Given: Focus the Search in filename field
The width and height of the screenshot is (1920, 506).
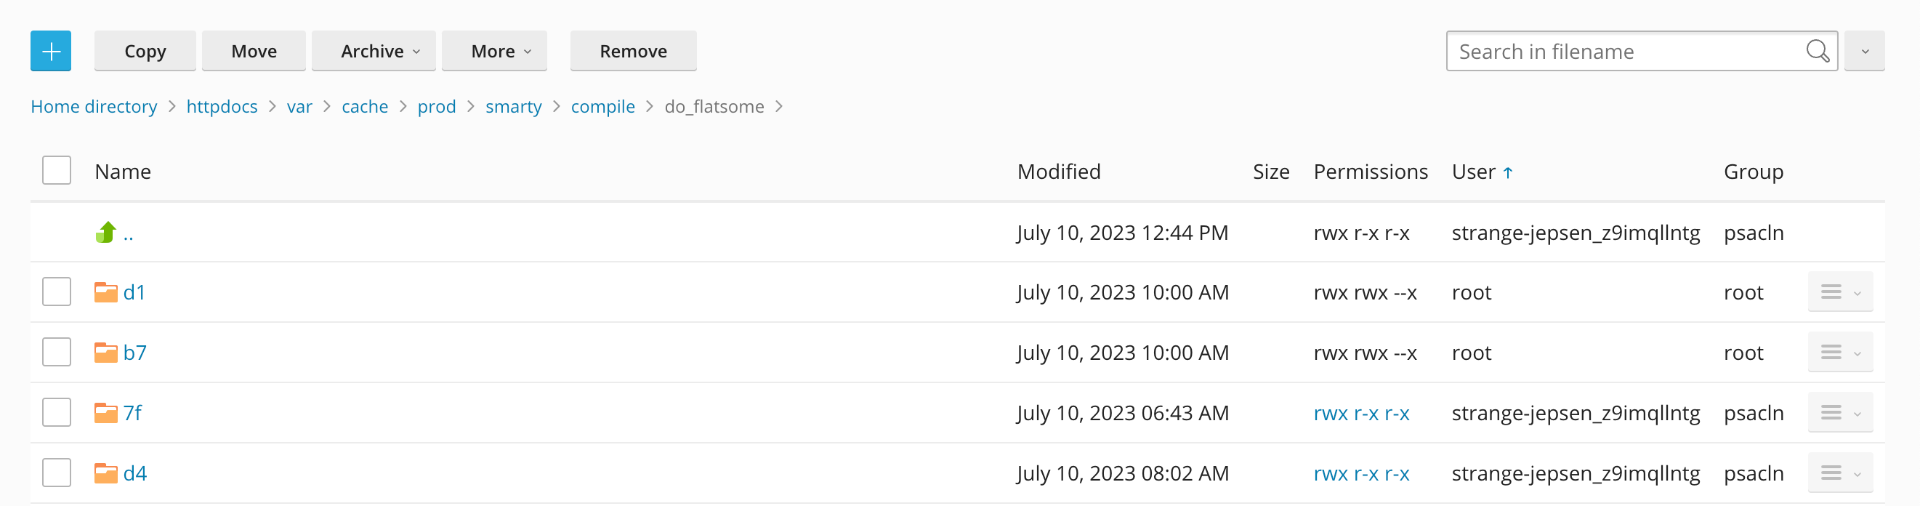Looking at the screenshot, I should (1625, 51).
